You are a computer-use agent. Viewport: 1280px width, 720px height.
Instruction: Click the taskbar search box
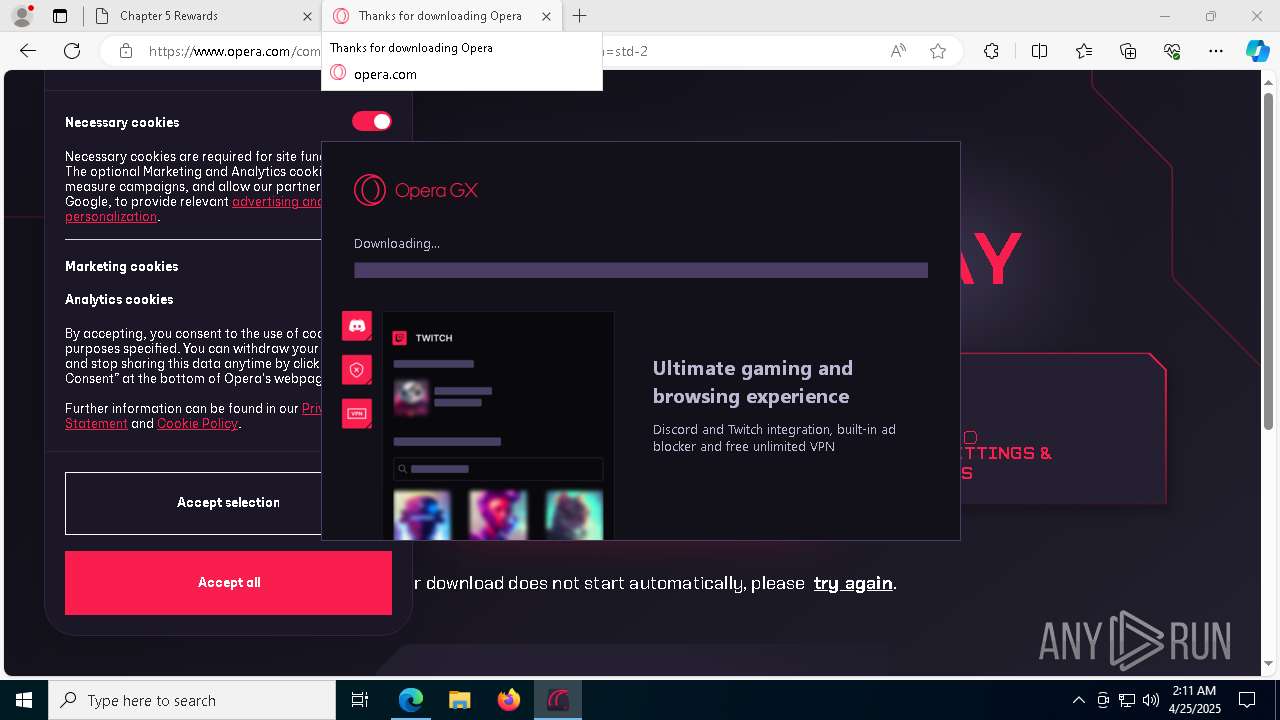[x=192, y=700]
